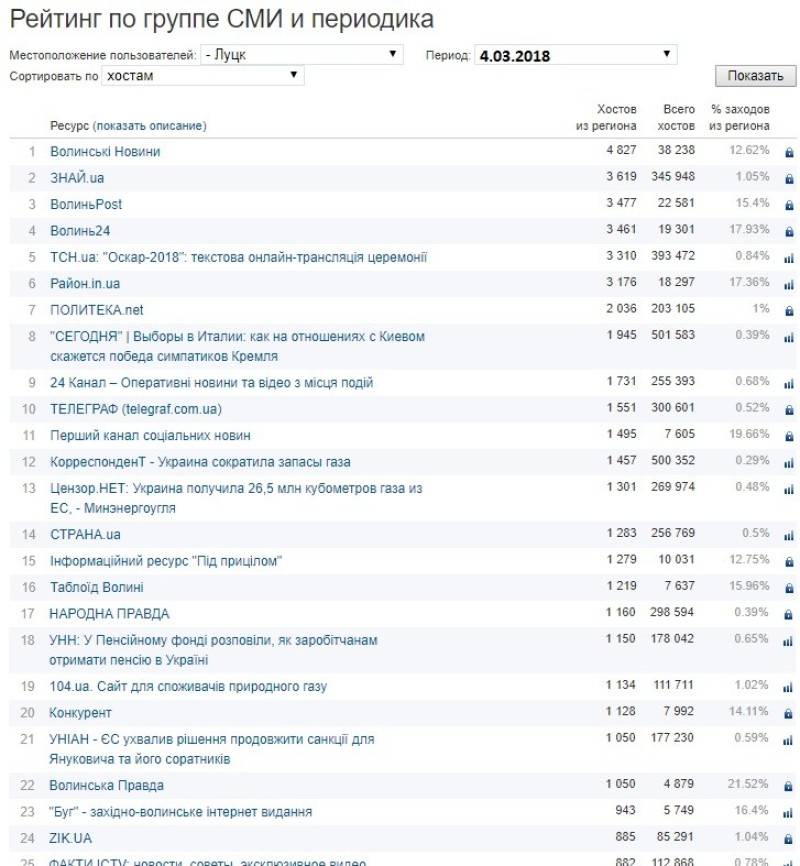Viewport: 800px width, 866px height.
Task: Expand the Период date dropdown
Action: [576, 55]
